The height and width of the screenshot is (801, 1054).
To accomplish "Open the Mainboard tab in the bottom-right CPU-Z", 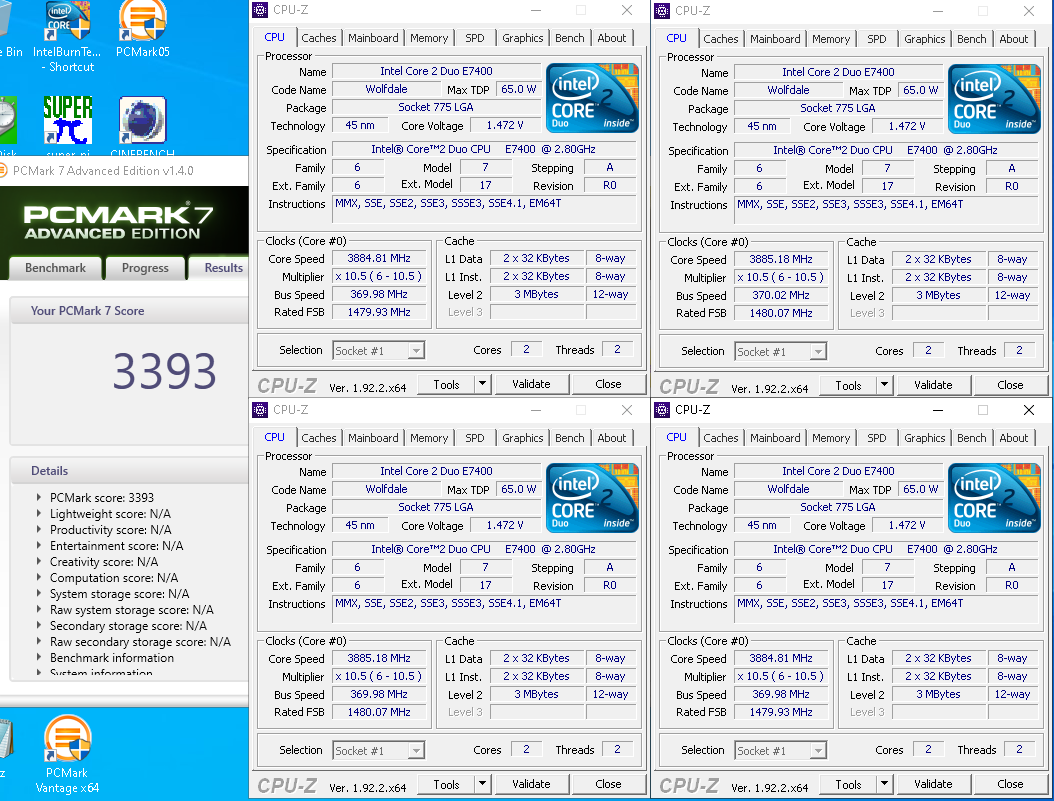I will (775, 438).
